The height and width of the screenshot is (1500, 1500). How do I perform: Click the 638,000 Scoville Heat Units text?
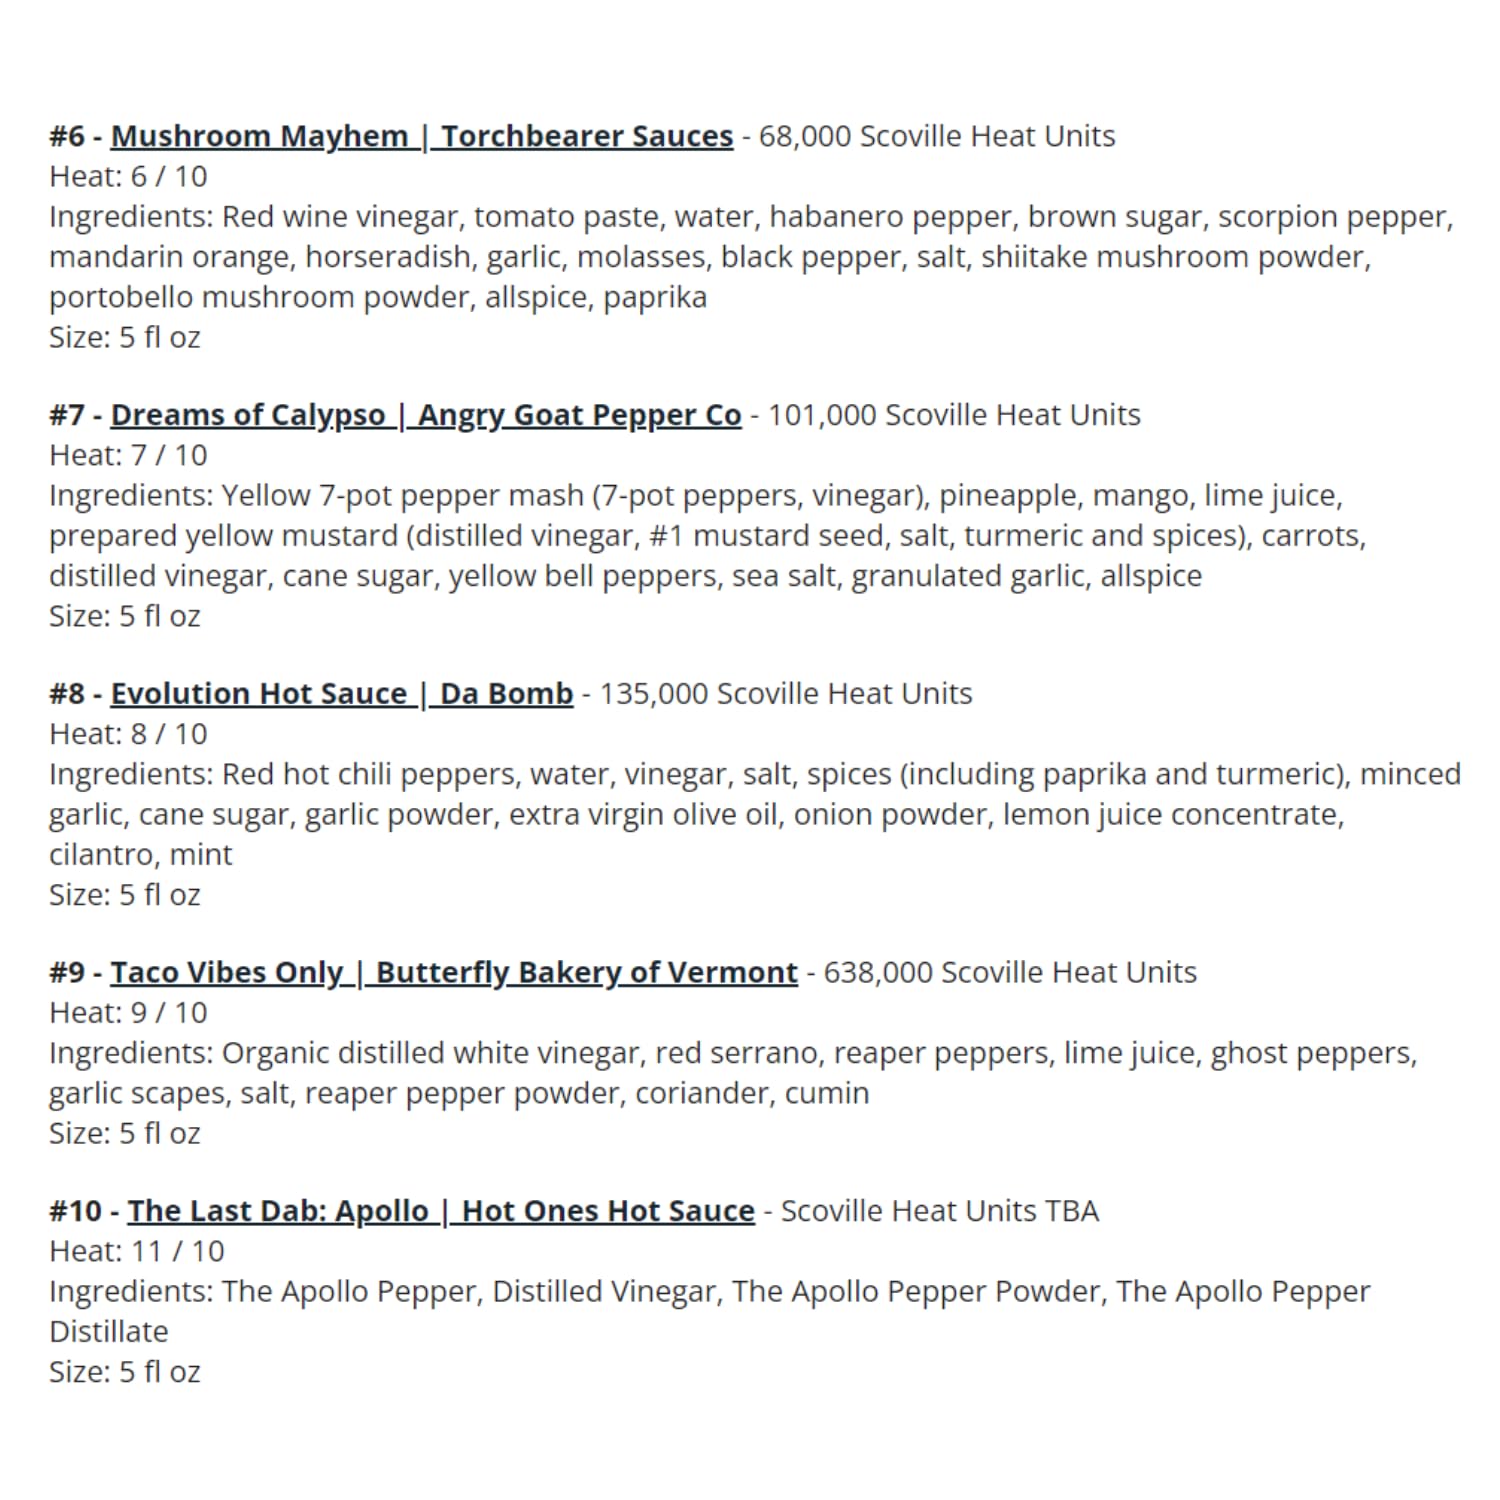1010,972
